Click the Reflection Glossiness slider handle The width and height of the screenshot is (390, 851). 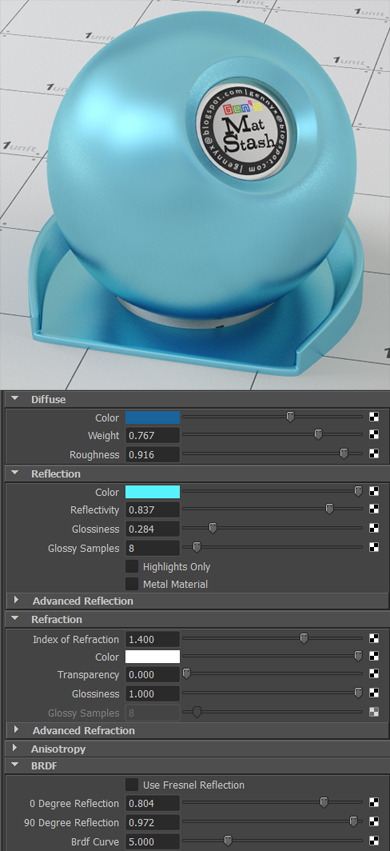coord(213,528)
